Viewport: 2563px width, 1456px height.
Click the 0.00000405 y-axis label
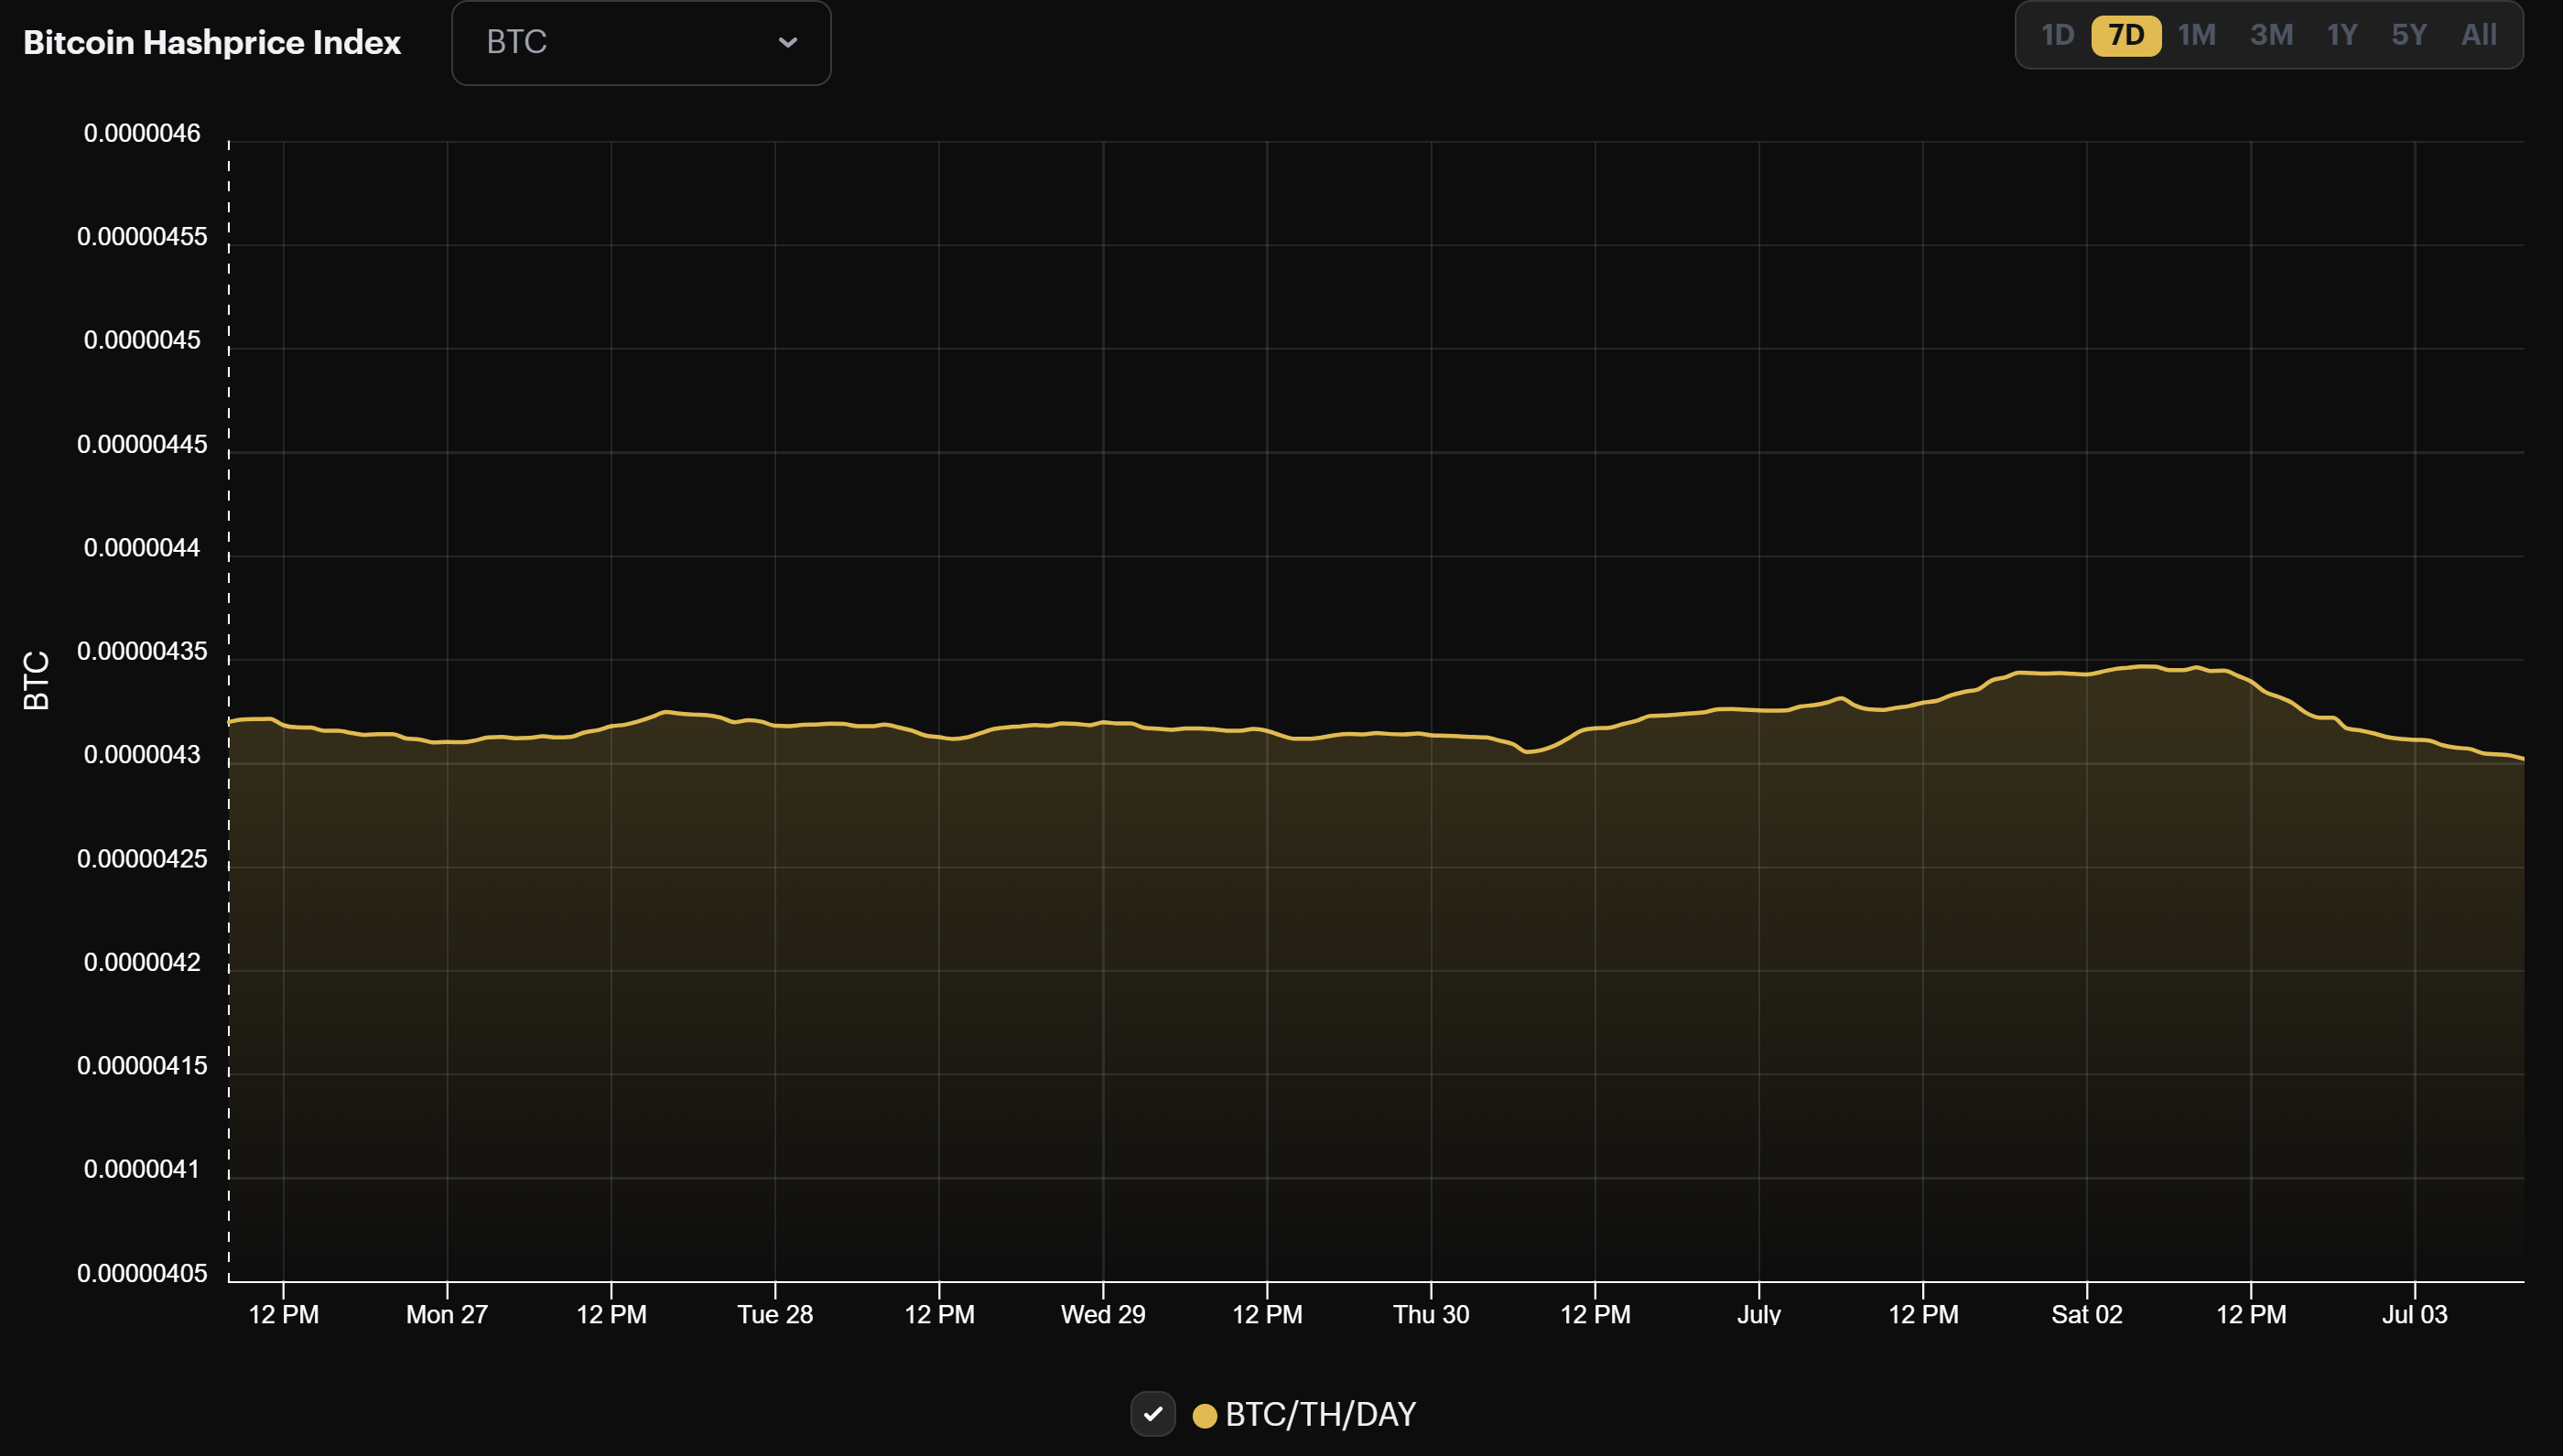pyautogui.click(x=142, y=1273)
